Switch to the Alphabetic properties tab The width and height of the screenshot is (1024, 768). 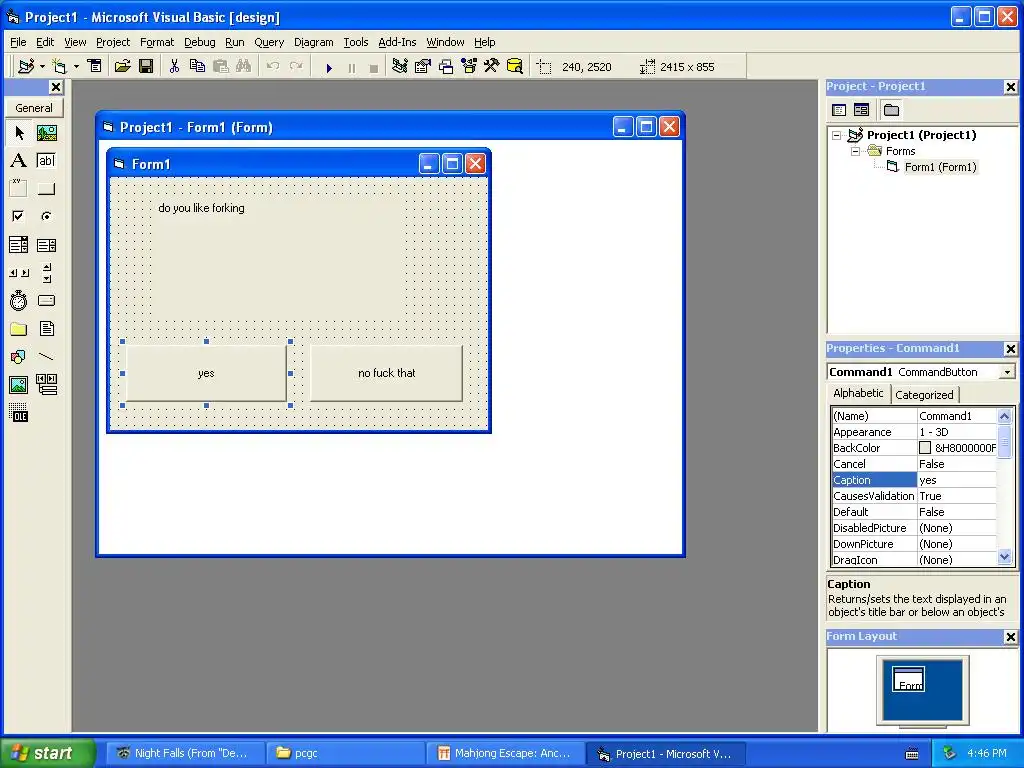pos(858,393)
